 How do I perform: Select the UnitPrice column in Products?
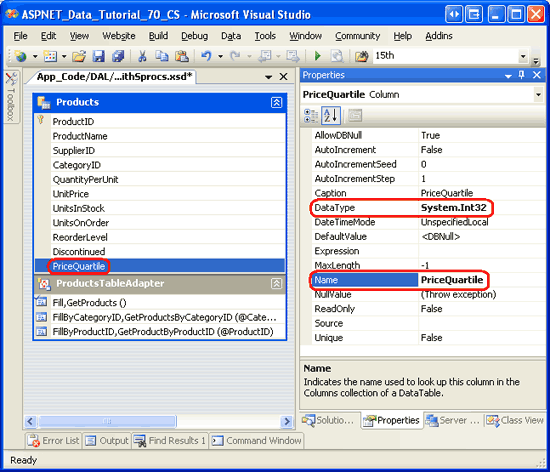(71, 194)
